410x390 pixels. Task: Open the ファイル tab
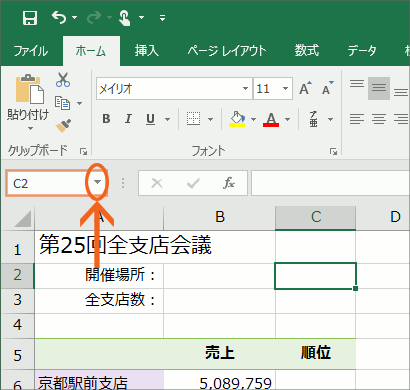pyautogui.click(x=31, y=51)
